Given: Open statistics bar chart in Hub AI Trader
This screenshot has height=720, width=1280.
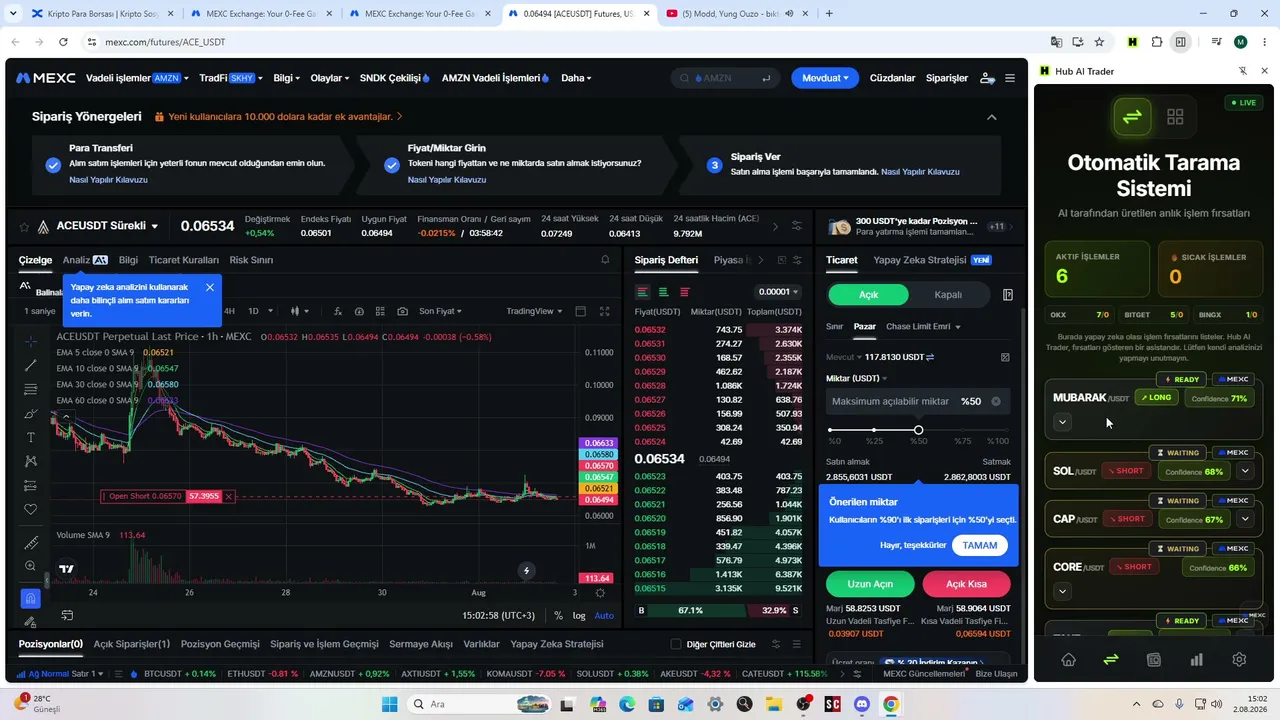Looking at the screenshot, I should point(1196,660).
